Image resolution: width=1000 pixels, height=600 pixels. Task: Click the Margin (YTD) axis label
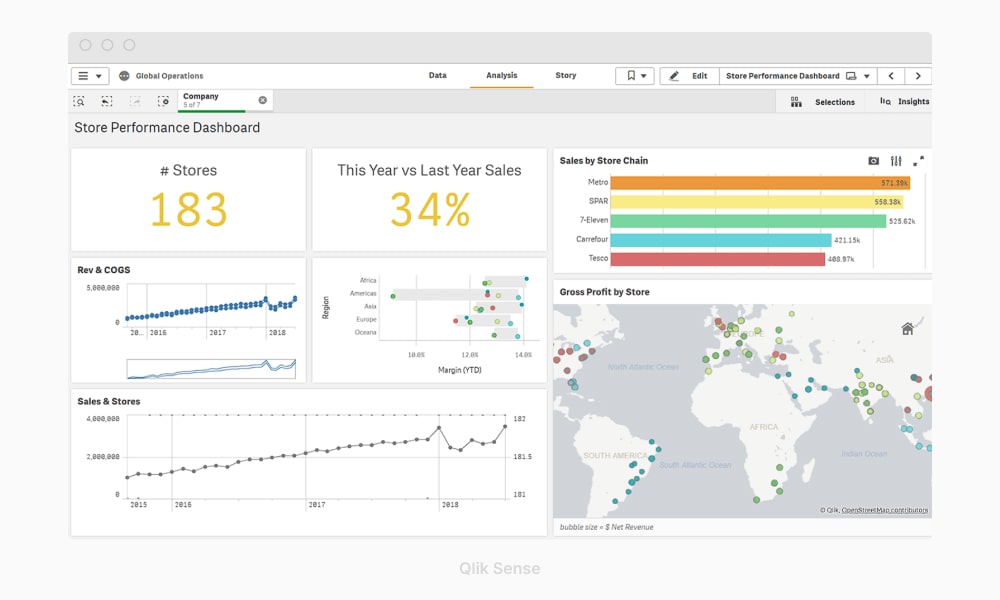(460, 370)
